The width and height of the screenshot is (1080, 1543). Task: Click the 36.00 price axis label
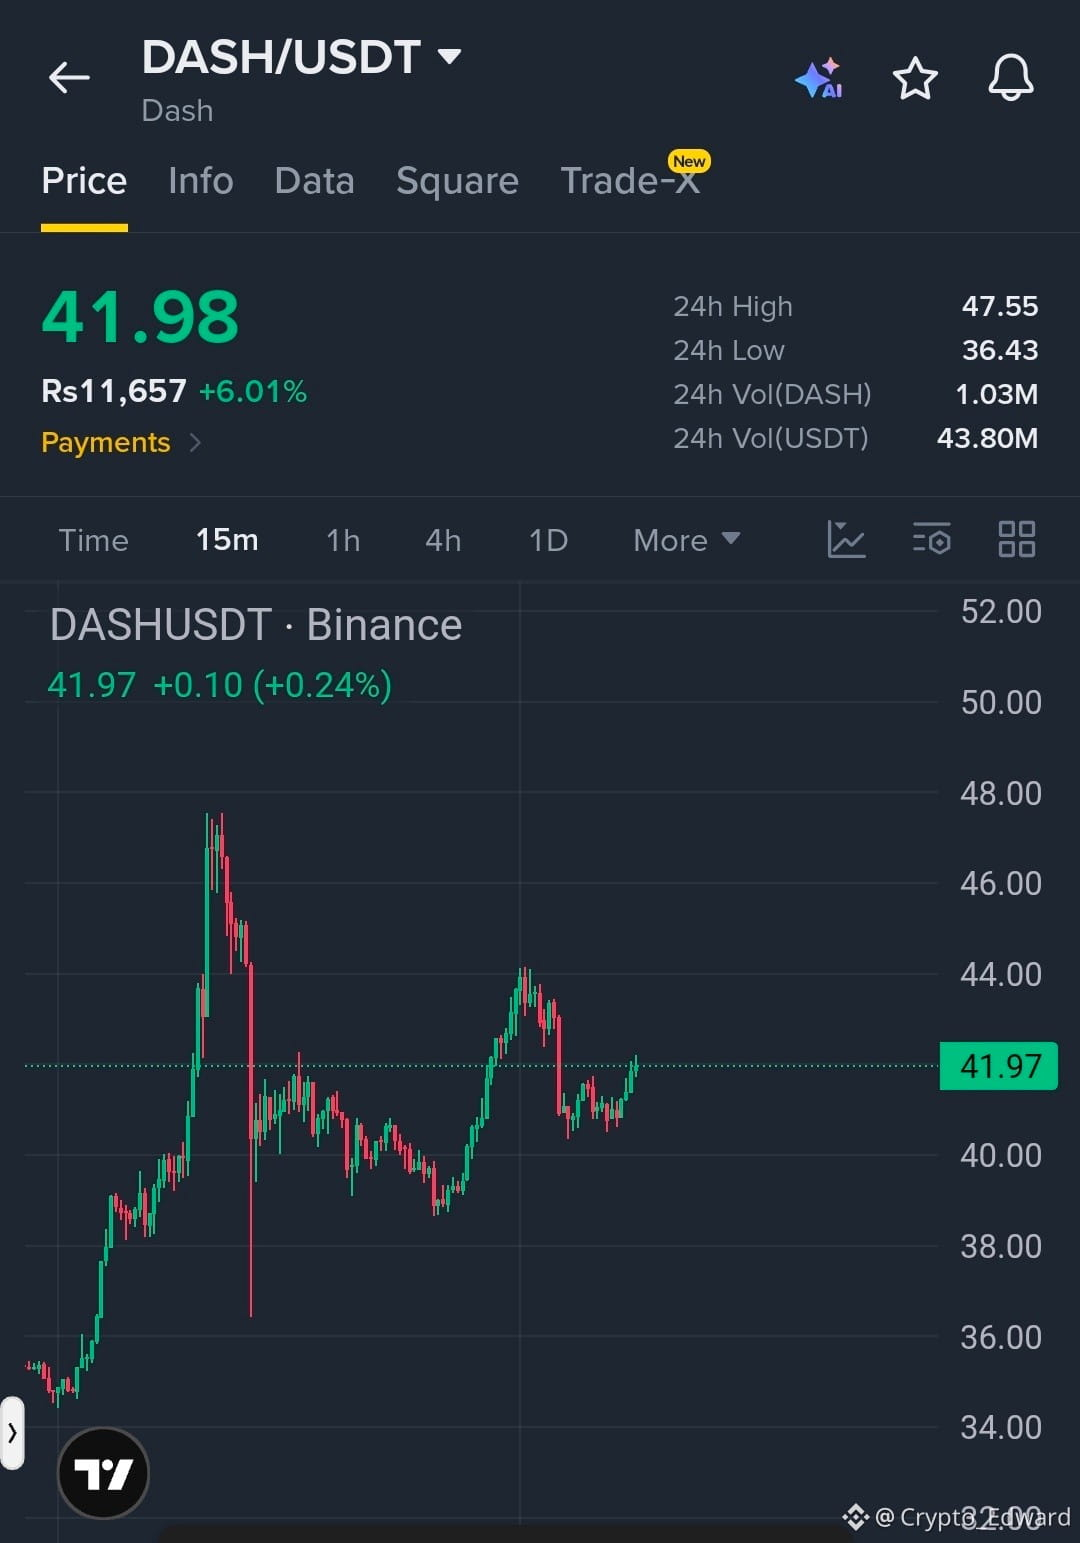pyautogui.click(x=1001, y=1337)
